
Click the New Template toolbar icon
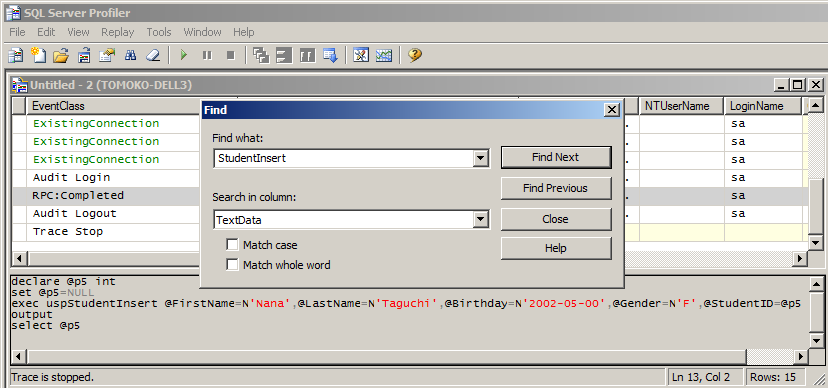(x=38, y=55)
